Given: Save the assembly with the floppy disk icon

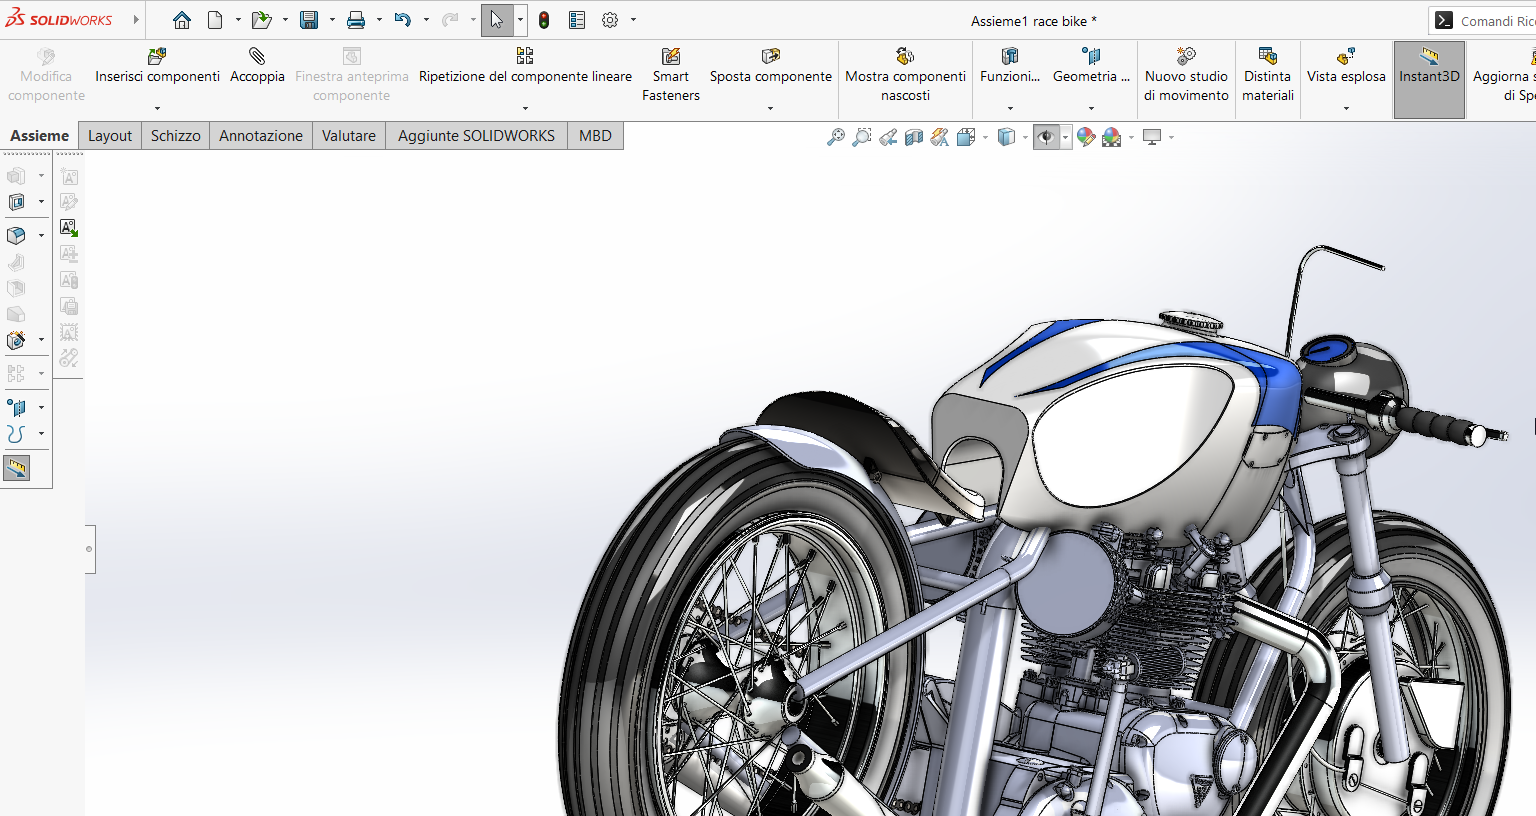Looking at the screenshot, I should point(308,20).
